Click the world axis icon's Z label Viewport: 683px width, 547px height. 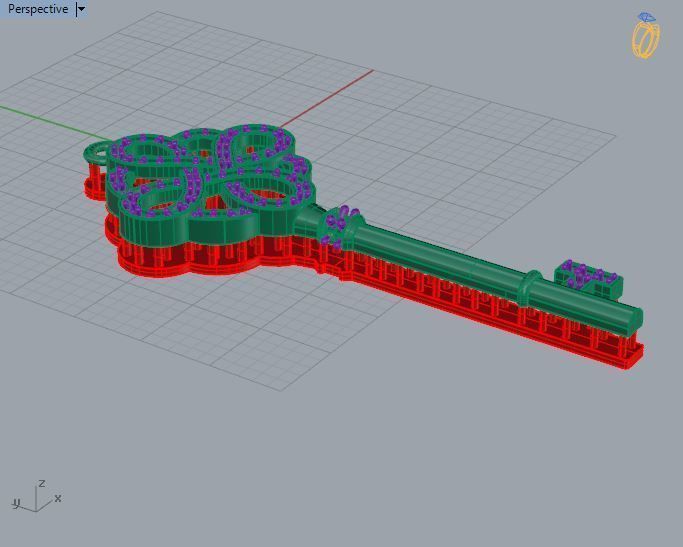tap(41, 483)
